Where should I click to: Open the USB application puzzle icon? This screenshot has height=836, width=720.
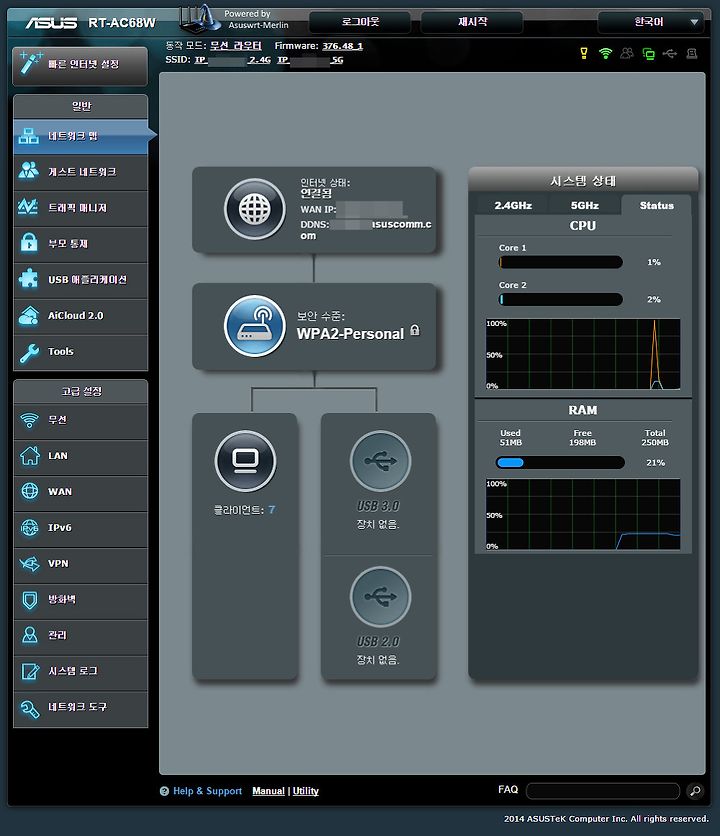29,279
